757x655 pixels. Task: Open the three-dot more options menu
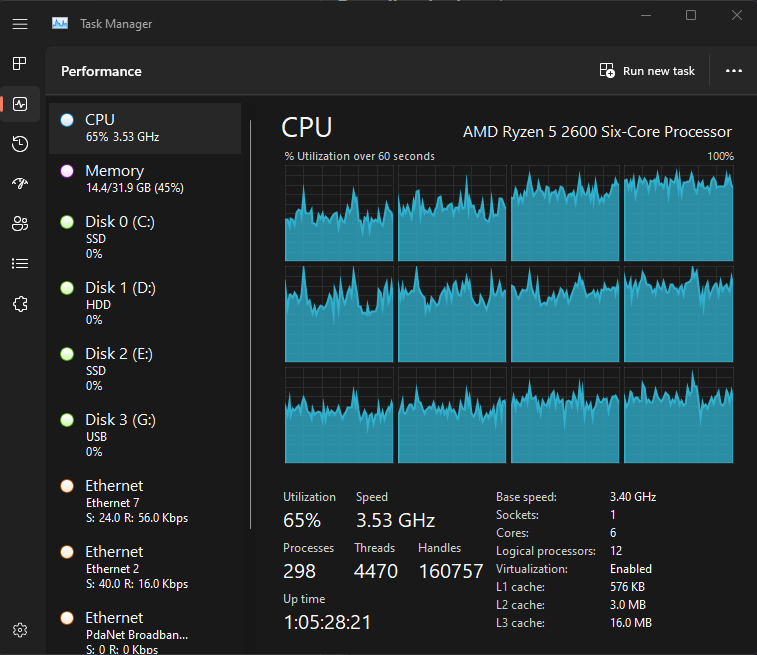(733, 71)
